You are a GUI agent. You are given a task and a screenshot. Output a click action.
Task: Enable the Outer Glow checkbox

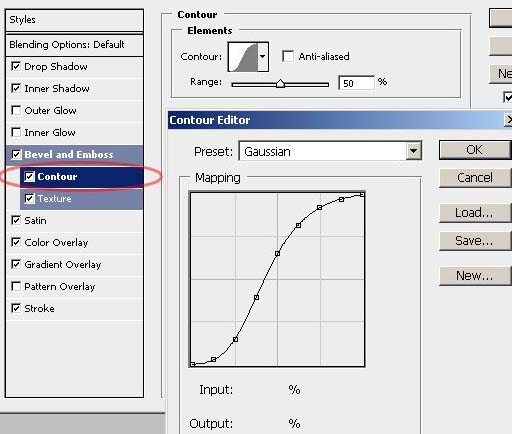click(x=16, y=110)
